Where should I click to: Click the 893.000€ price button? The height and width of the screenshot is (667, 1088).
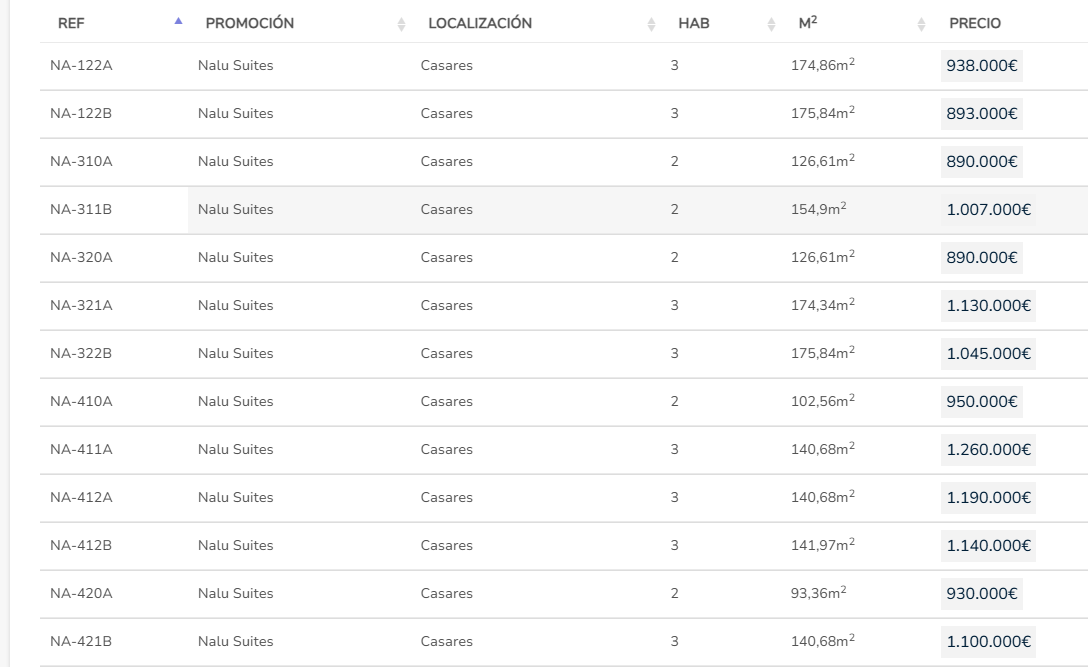pos(982,114)
